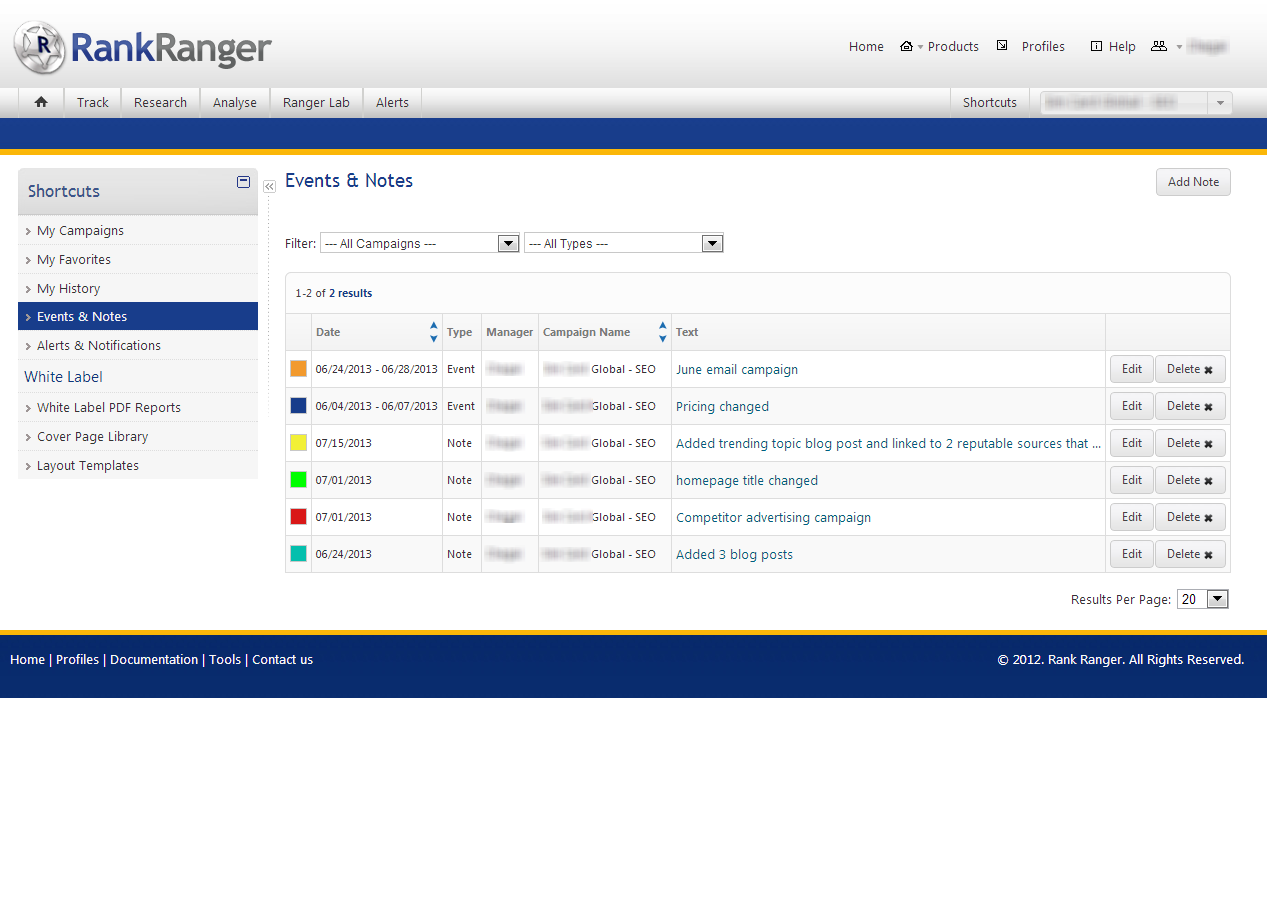Click the user account people icon
This screenshot has width=1267, height=899.
coord(1159,46)
